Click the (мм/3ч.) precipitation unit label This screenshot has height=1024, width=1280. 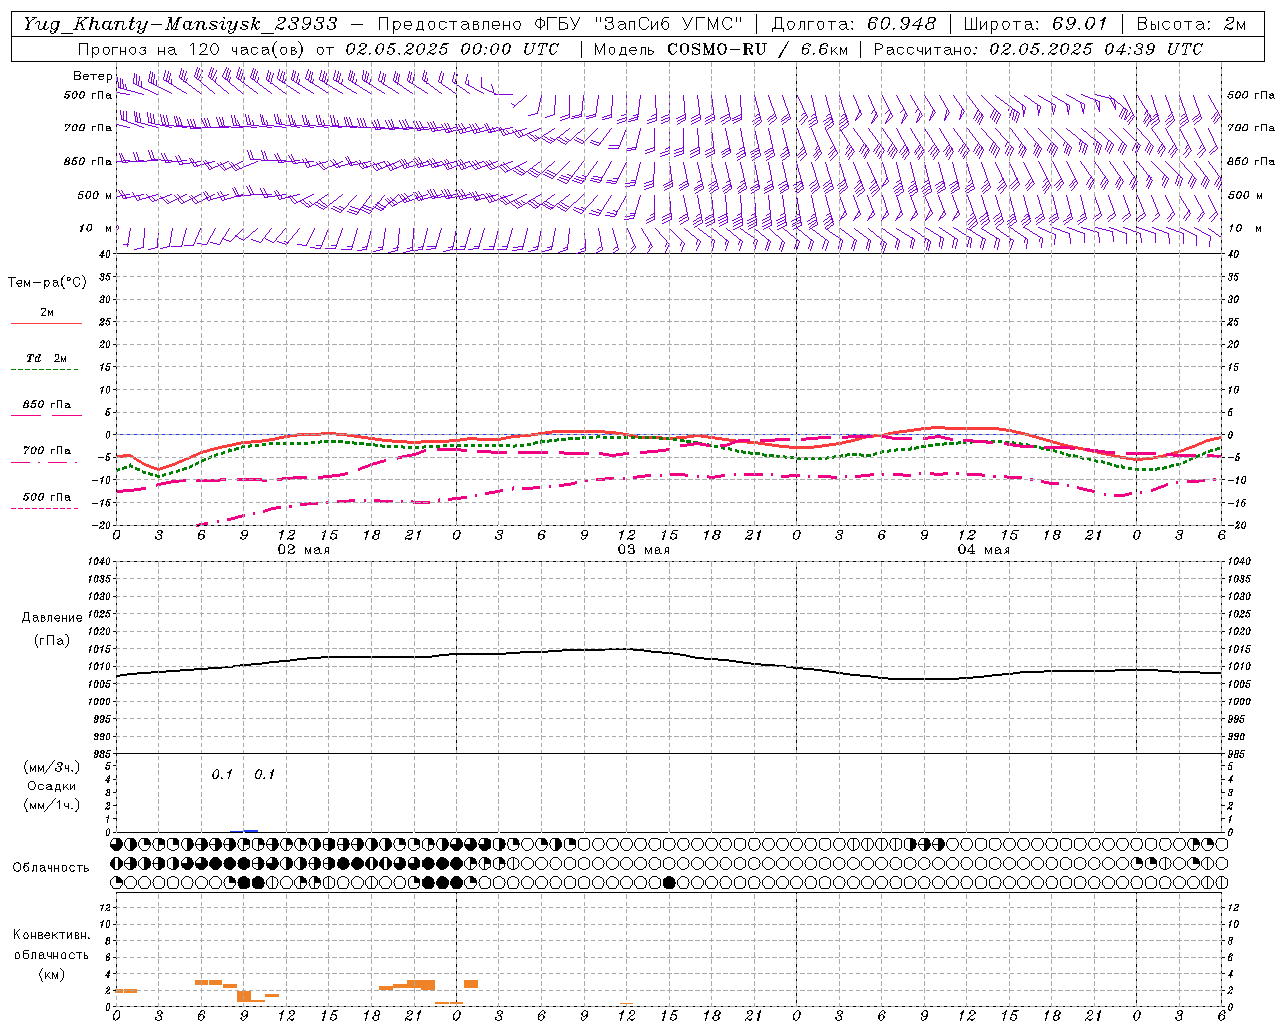[x=52, y=767]
